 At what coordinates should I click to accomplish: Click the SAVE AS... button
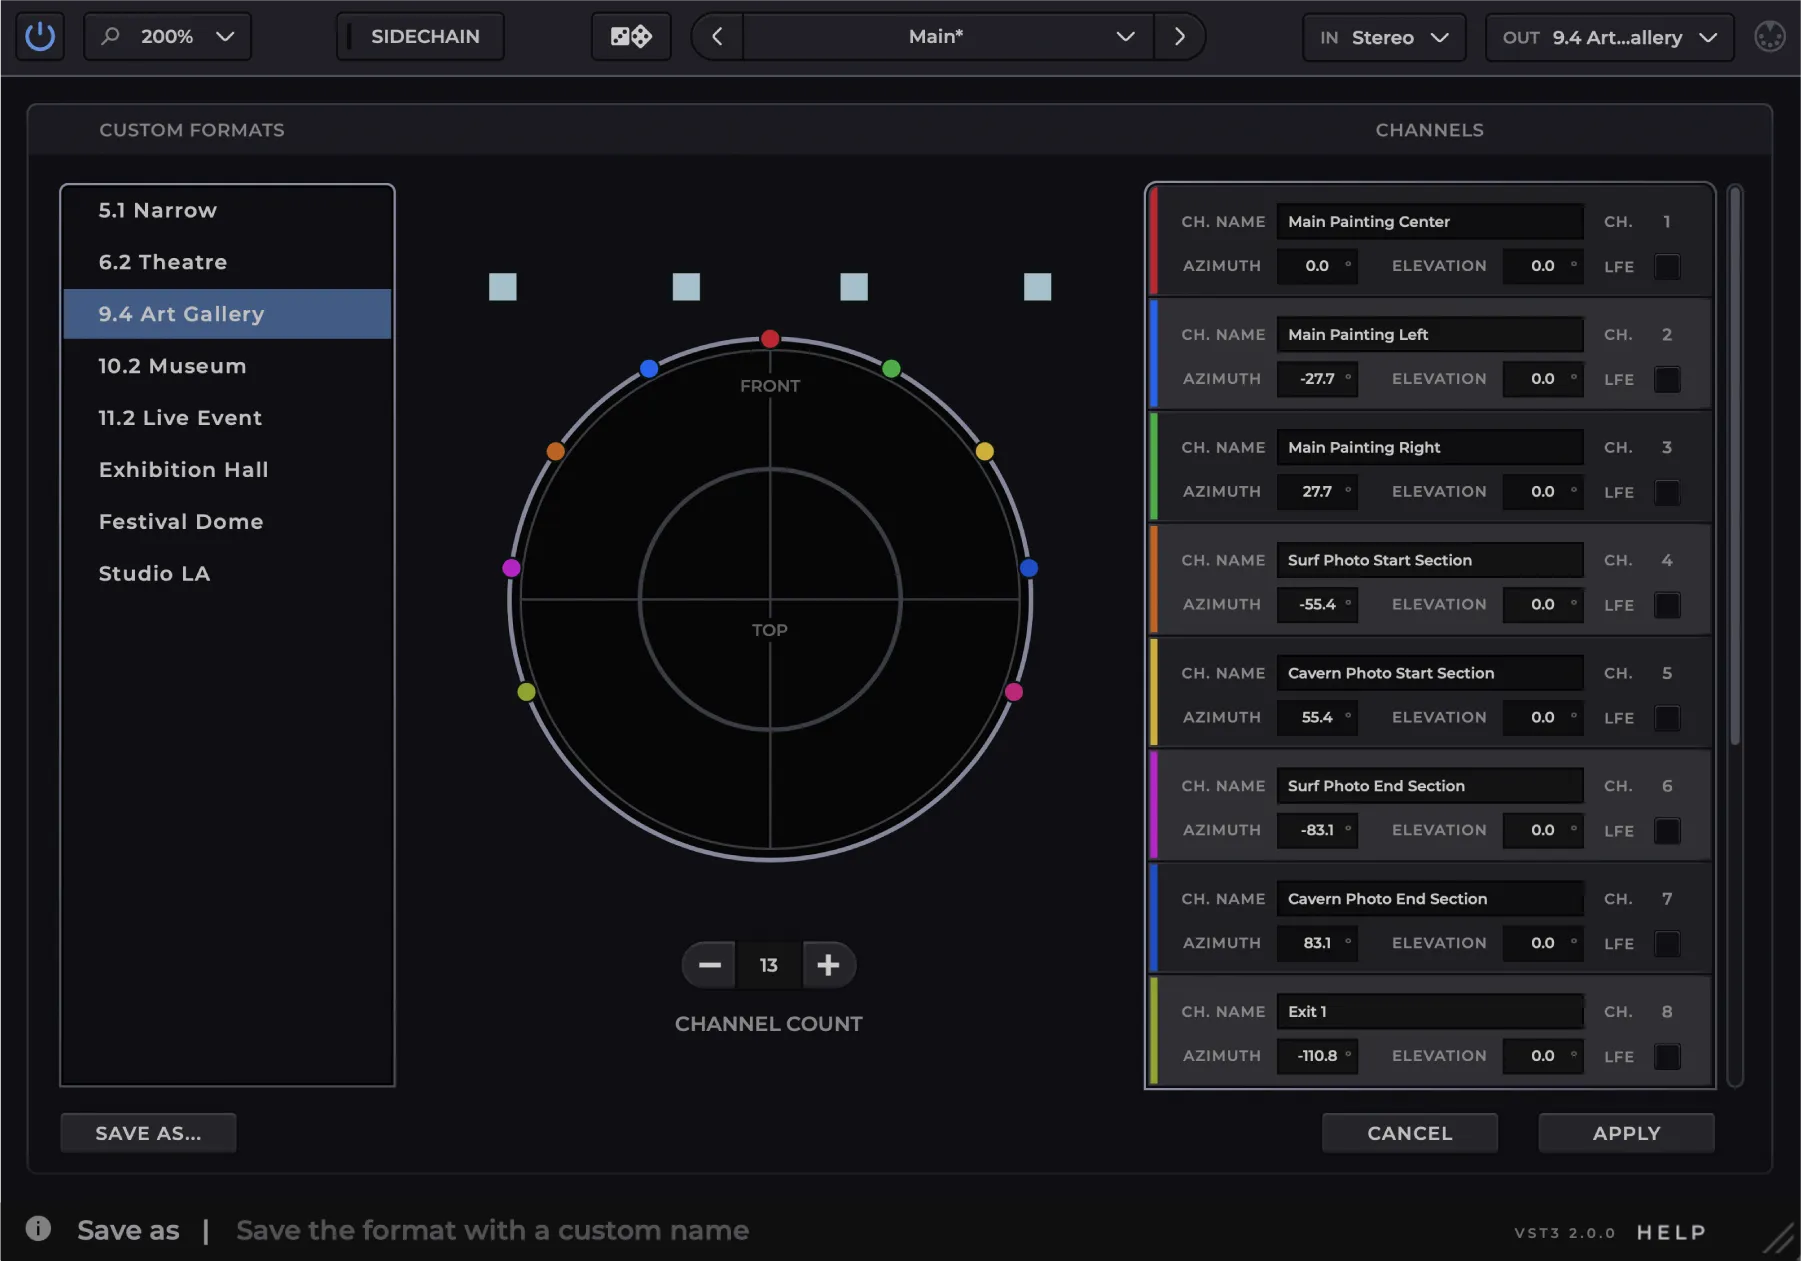(x=148, y=1133)
